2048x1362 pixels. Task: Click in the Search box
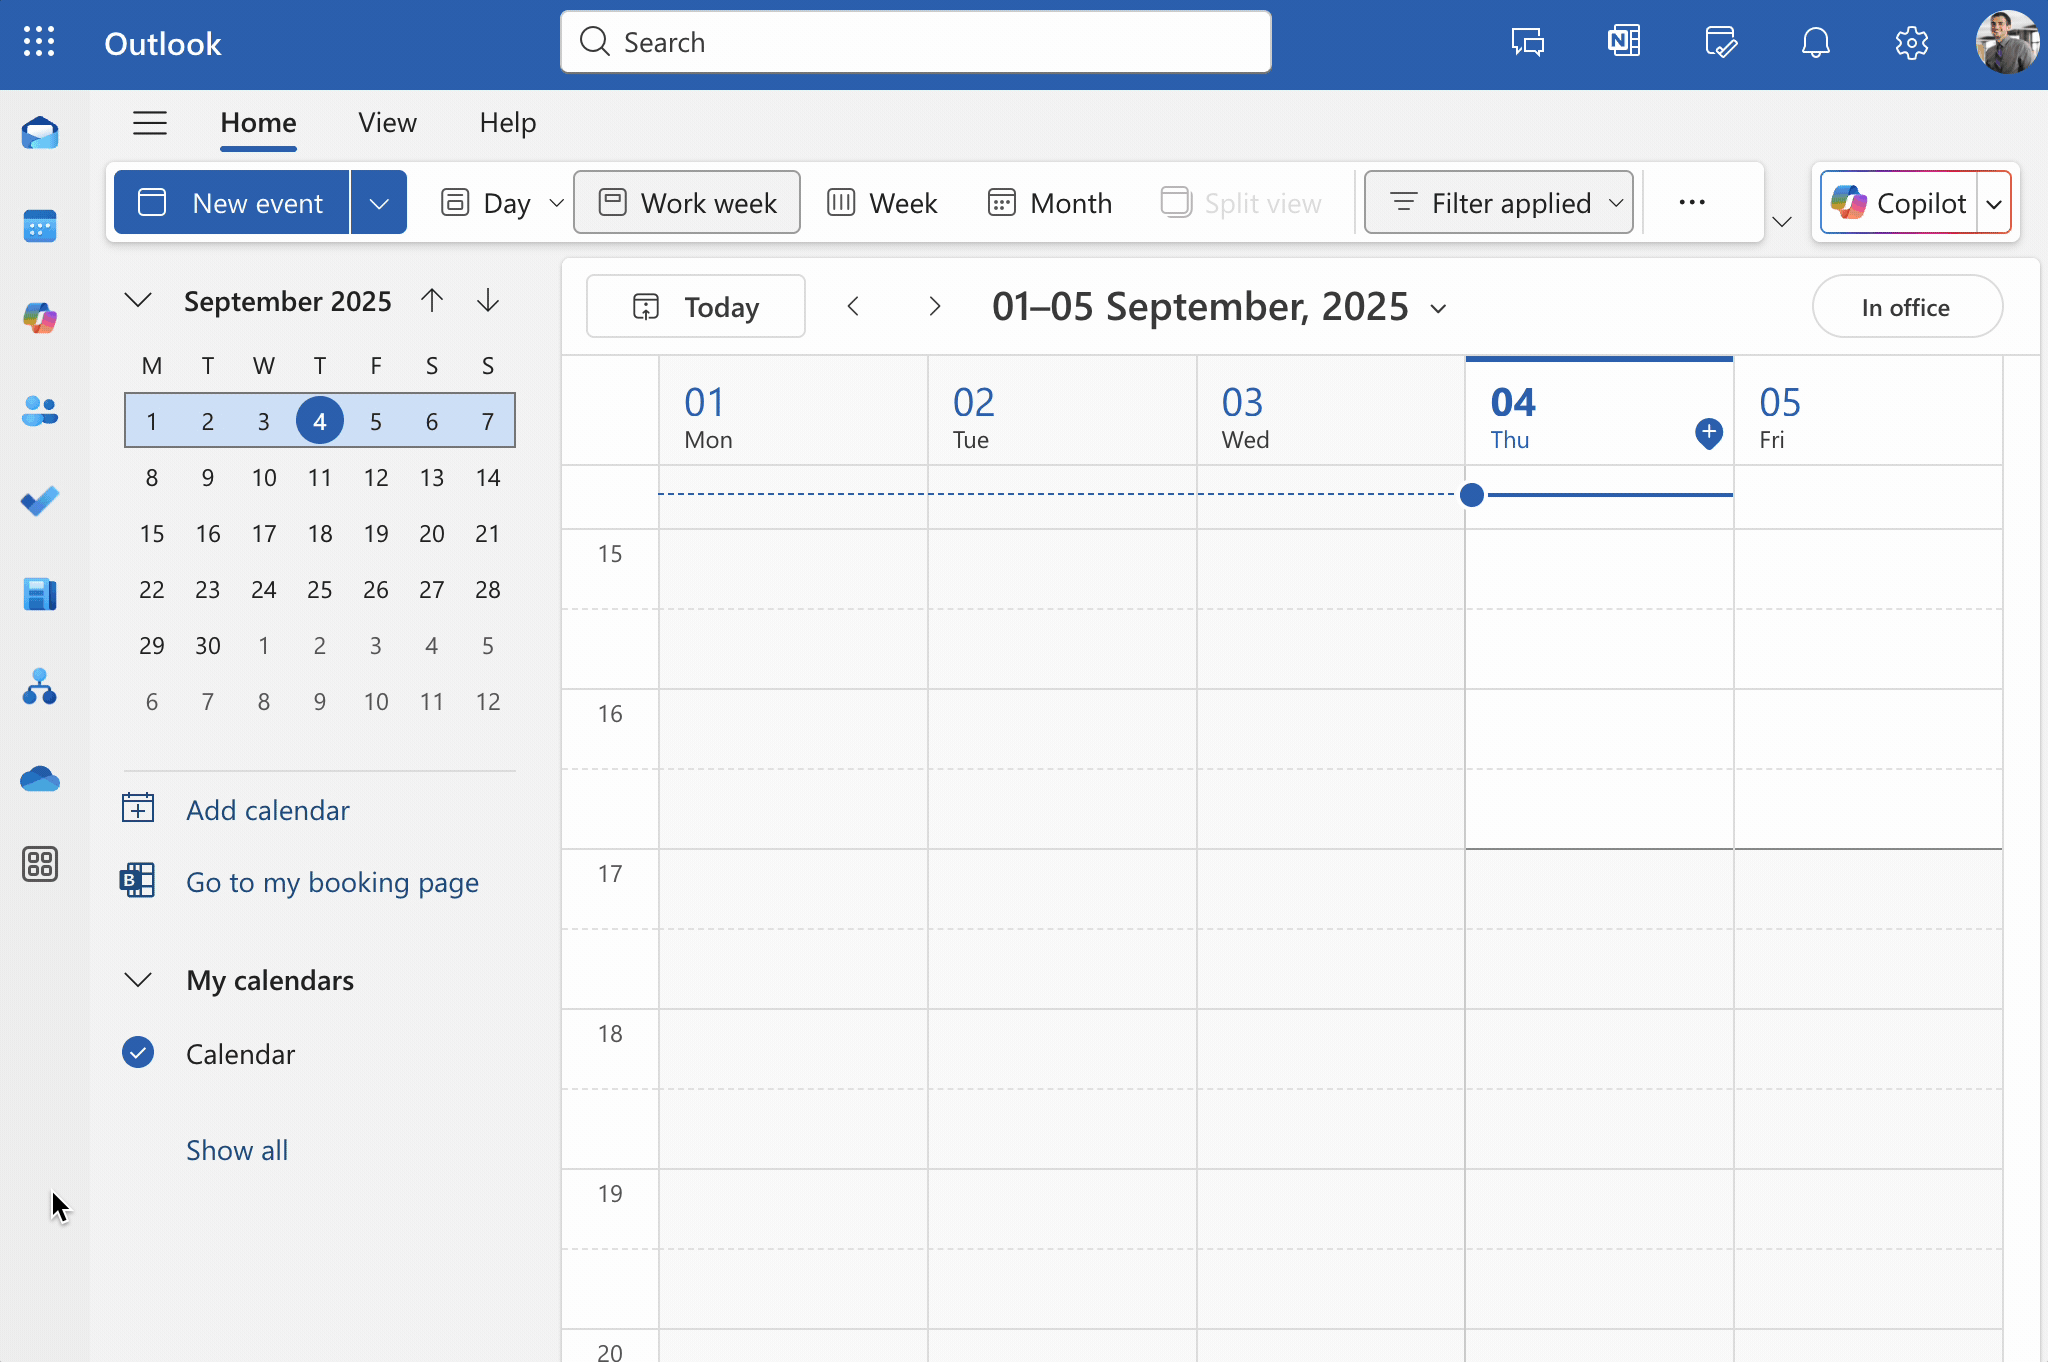pos(915,42)
